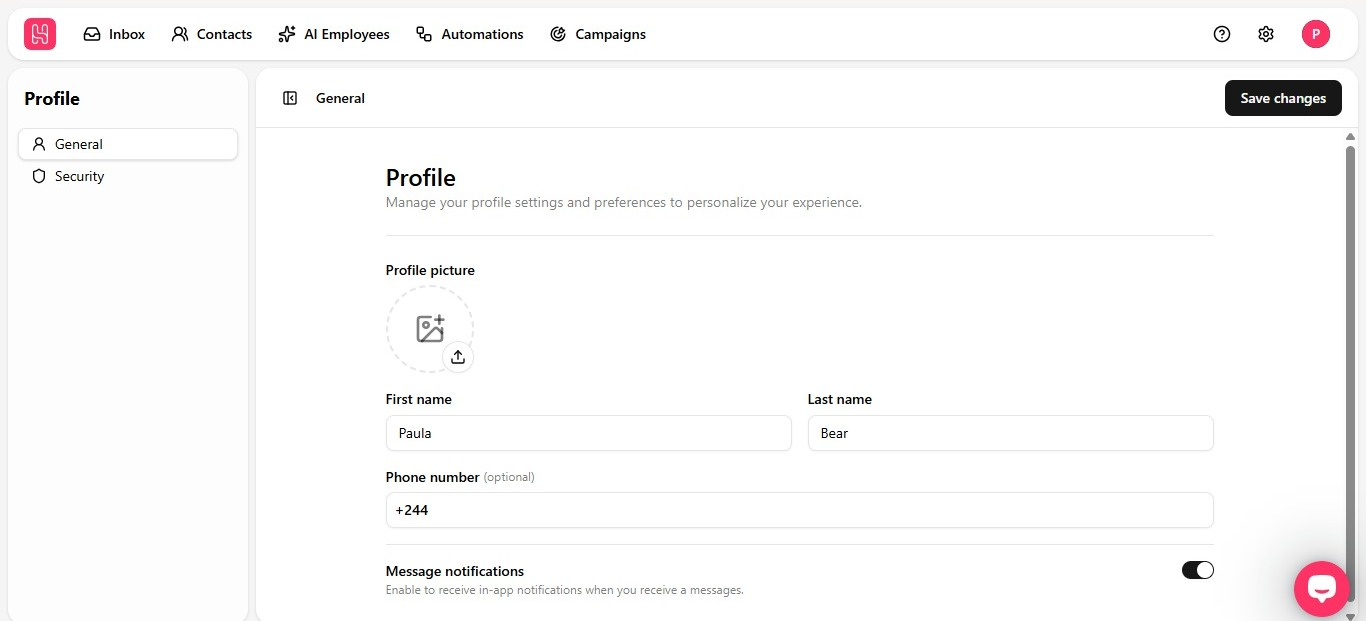
Task: Focus the Phone number field
Action: 799,510
